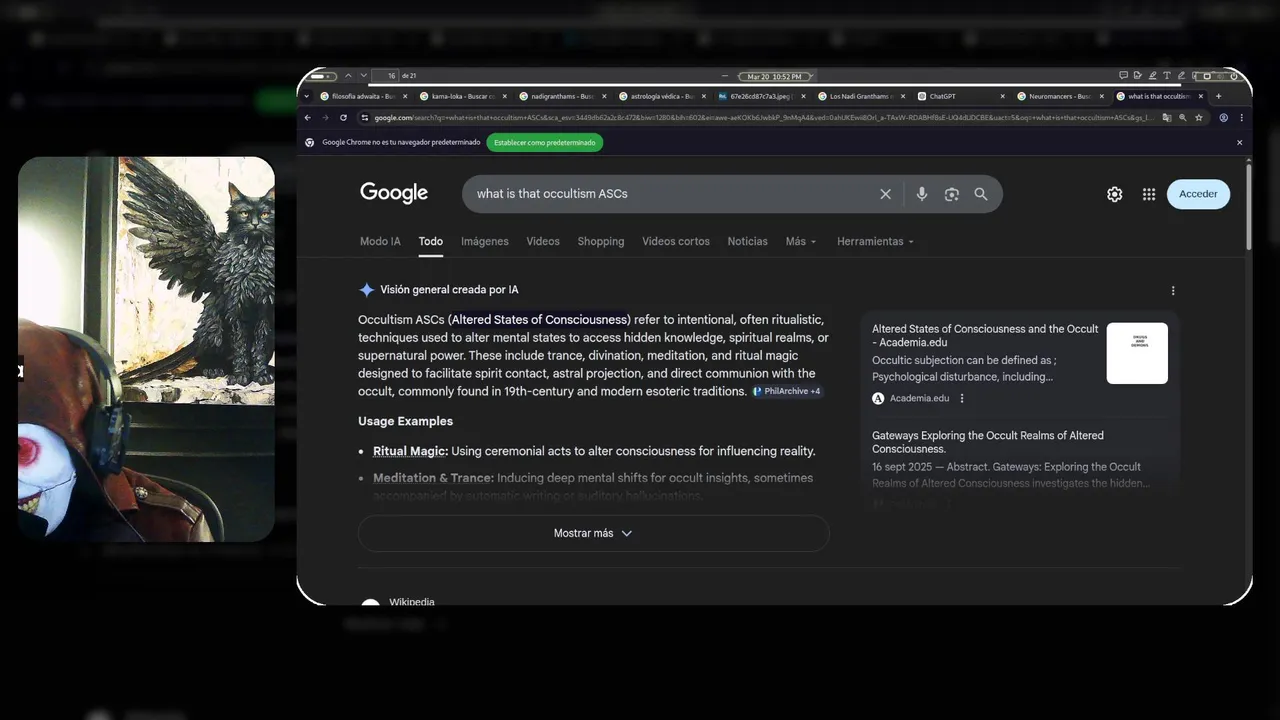Open the Altered States of Consciousness highlighted term
The height and width of the screenshot is (720, 1280).
(x=539, y=320)
